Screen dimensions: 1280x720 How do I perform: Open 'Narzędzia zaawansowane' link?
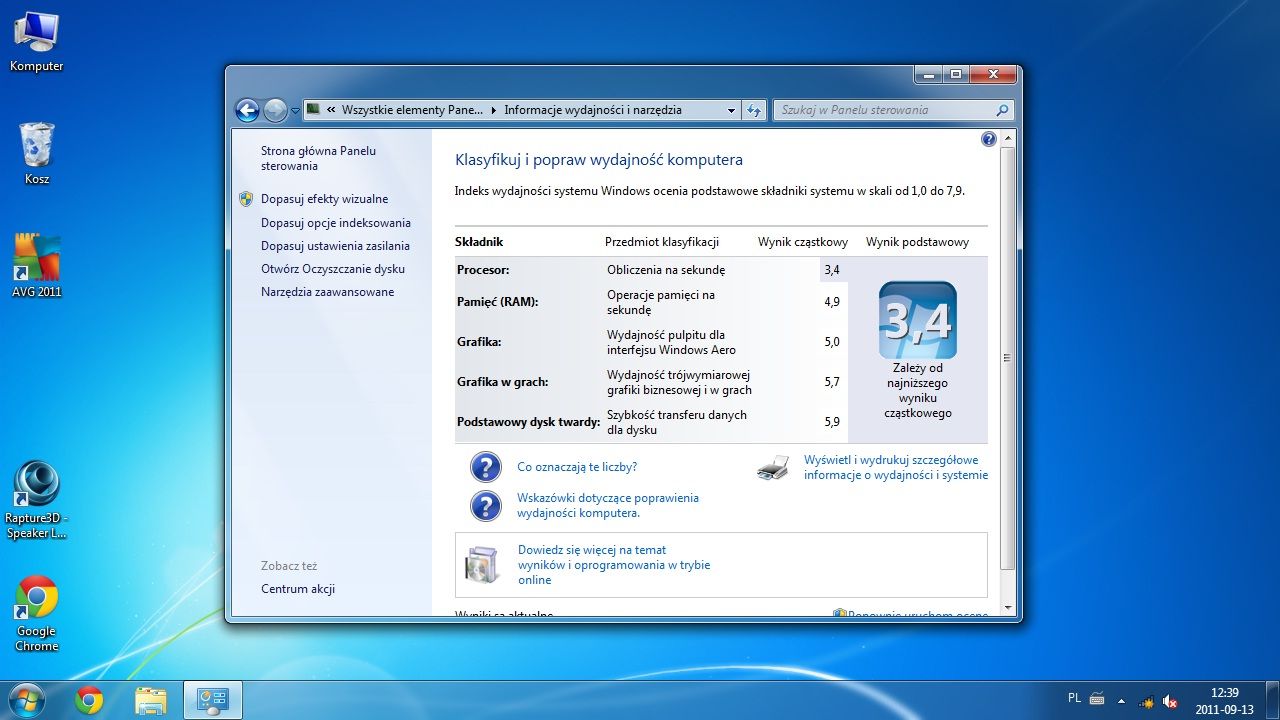[x=328, y=292]
